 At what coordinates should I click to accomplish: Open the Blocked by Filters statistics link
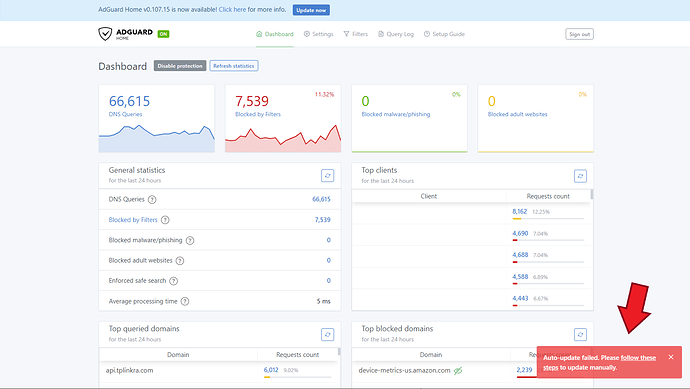tap(133, 220)
